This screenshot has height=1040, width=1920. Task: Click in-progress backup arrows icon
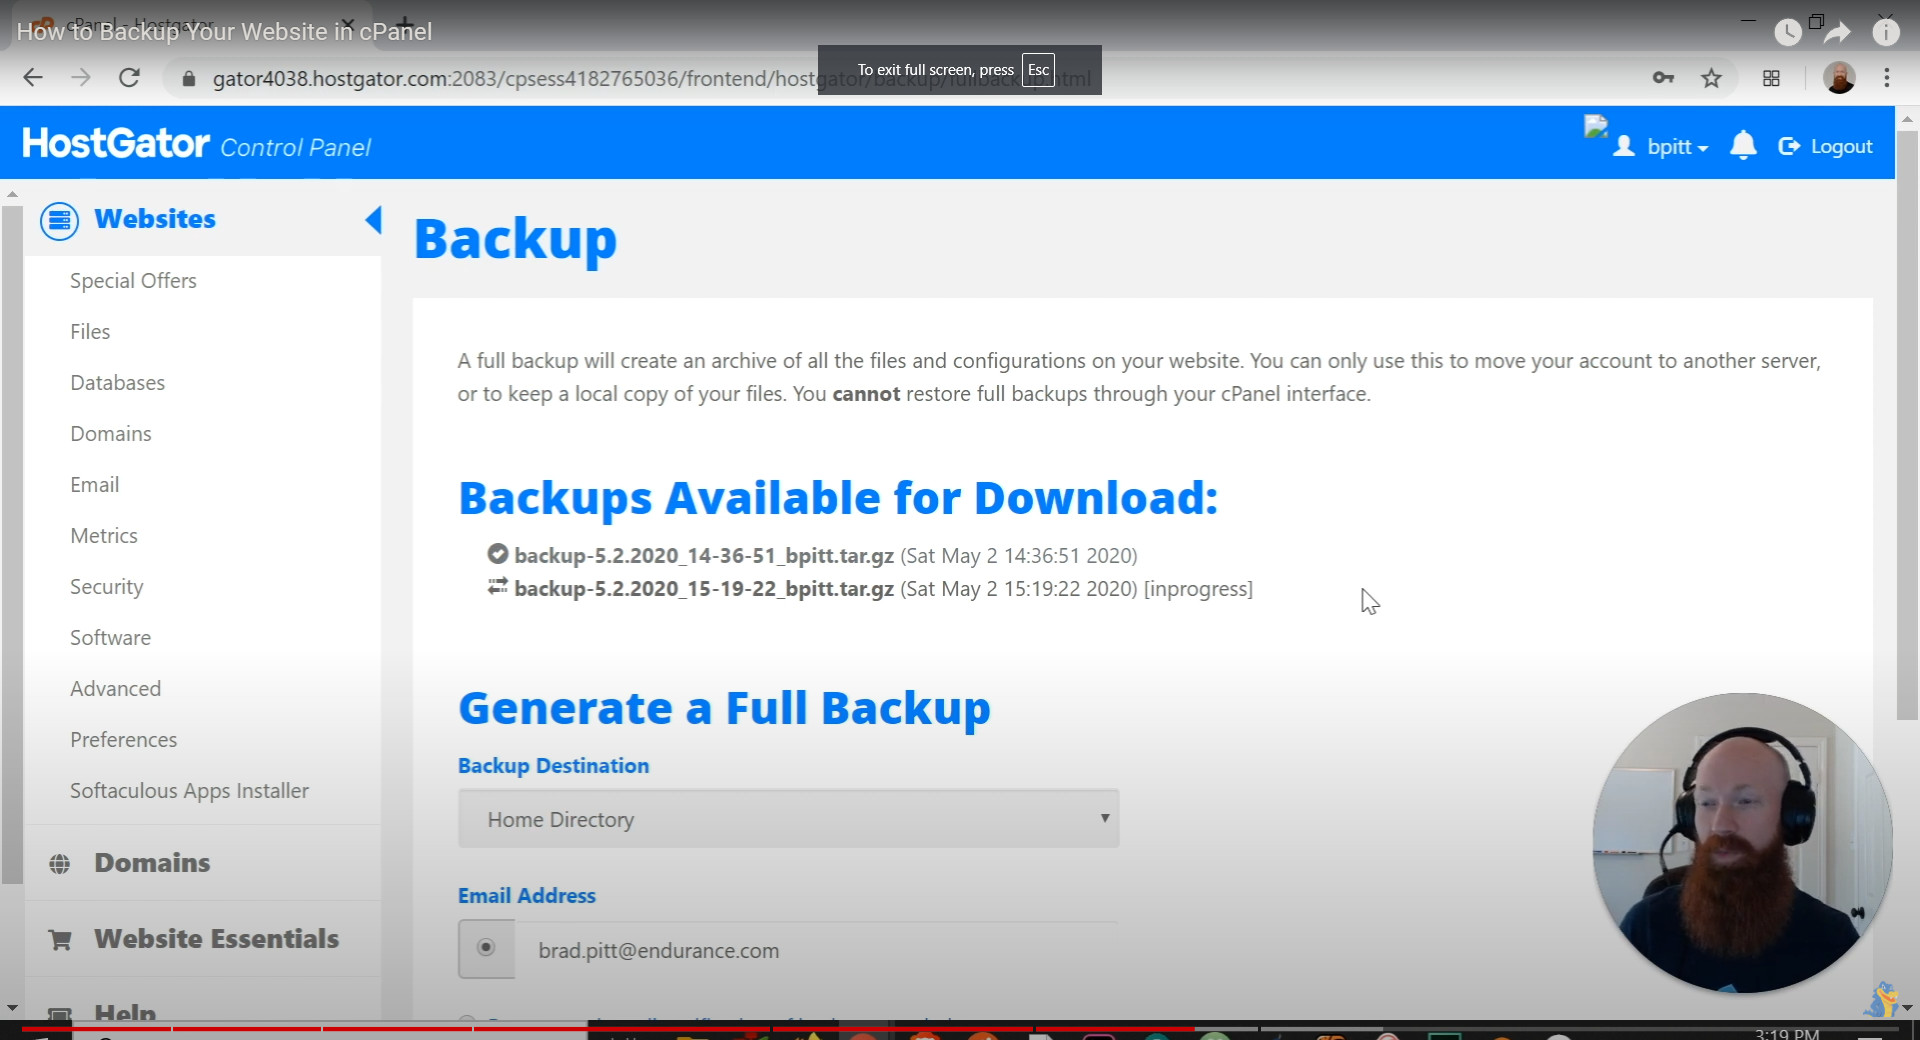click(x=497, y=587)
